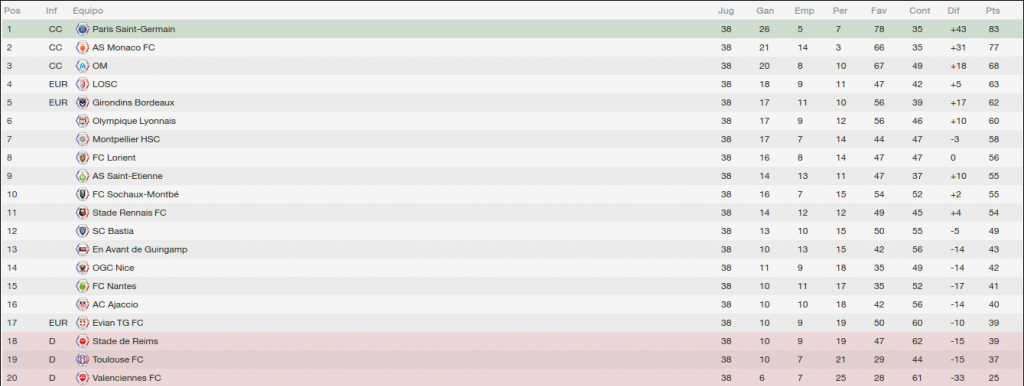Click the Equipo column header

pyautogui.click(x=88, y=11)
